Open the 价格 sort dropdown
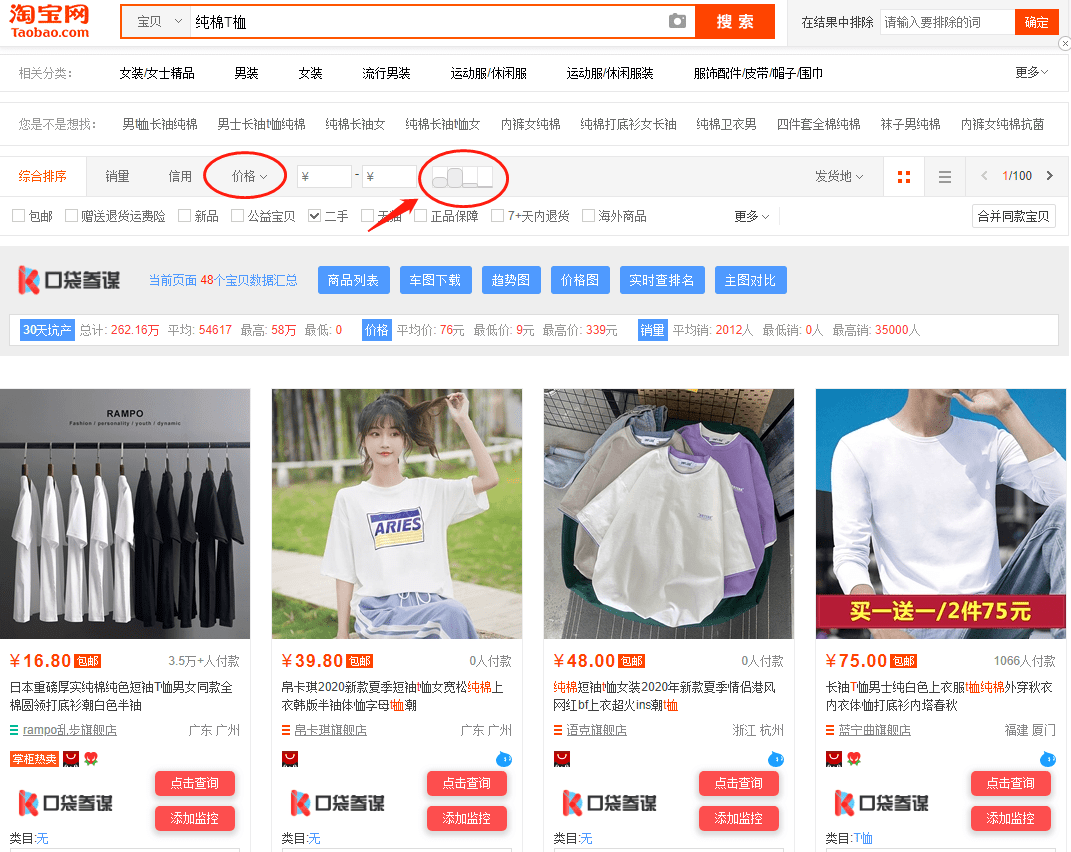 point(249,176)
